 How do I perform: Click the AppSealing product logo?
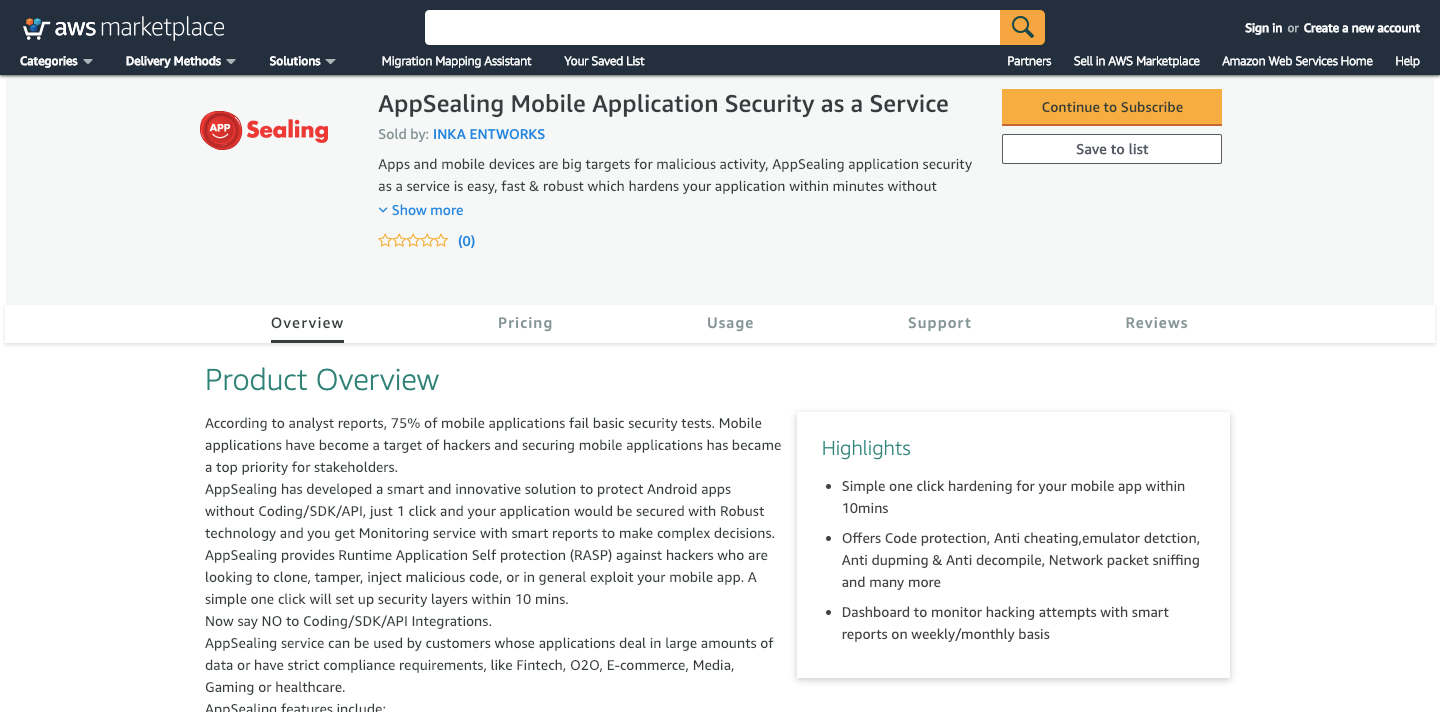[x=264, y=130]
